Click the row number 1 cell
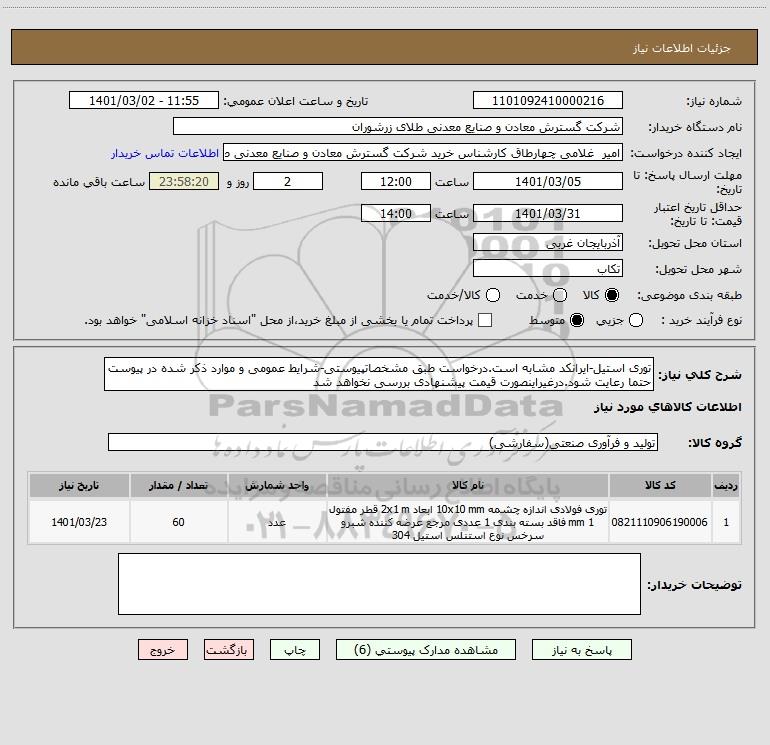Screen dimensions: 770x745 pyautogui.click(x=726, y=522)
